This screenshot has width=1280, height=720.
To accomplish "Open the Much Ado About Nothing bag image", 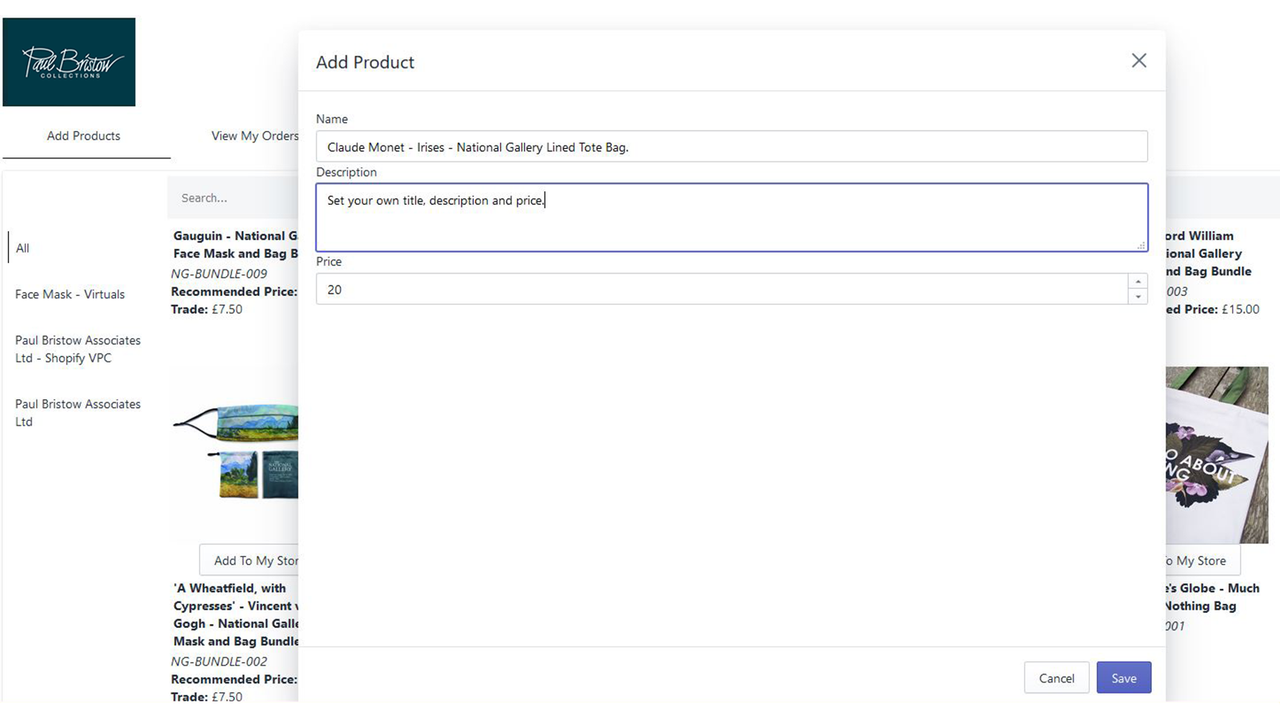I will pos(1217,455).
